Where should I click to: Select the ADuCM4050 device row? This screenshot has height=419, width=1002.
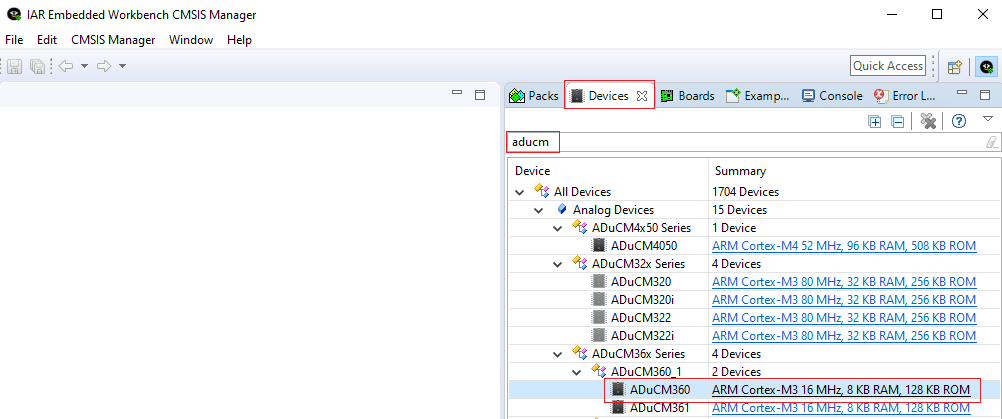tap(644, 245)
